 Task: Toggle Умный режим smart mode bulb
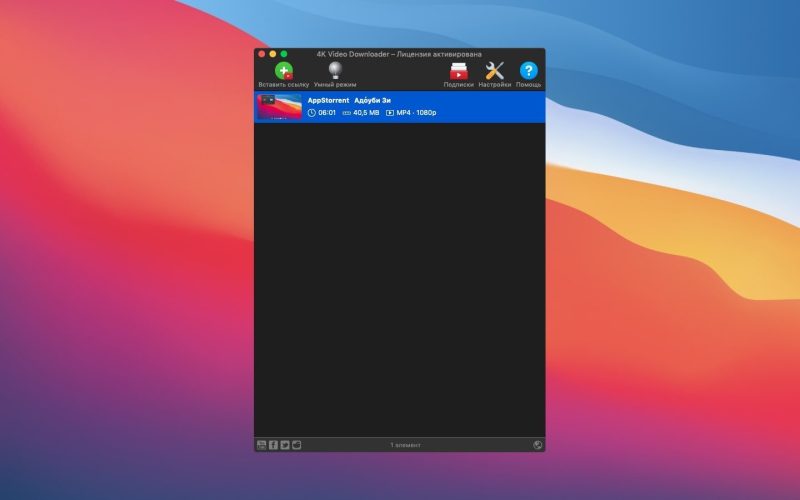[335, 70]
